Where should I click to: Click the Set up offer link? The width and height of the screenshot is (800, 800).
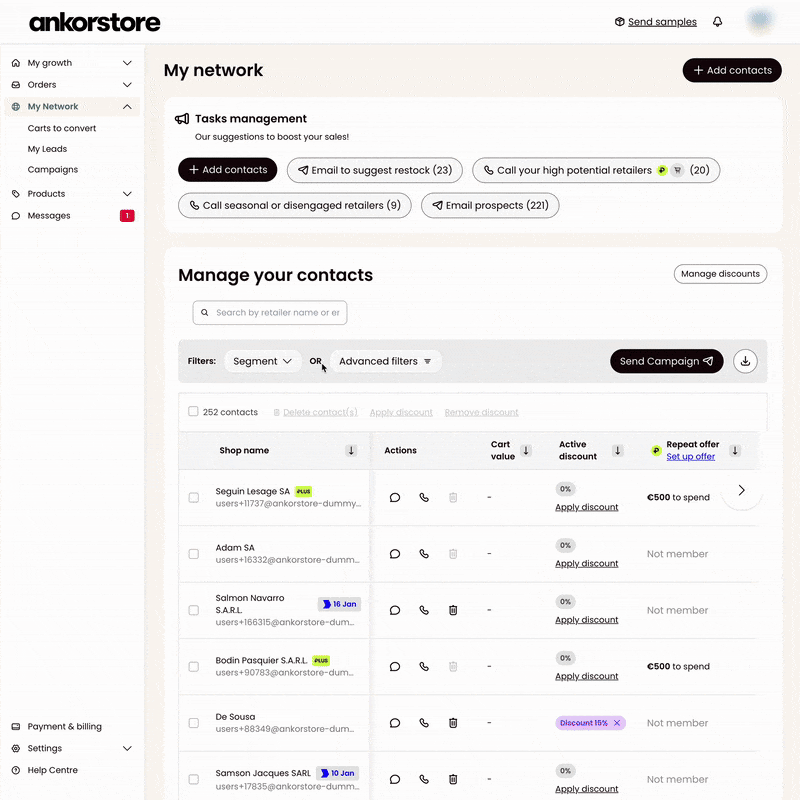point(690,457)
